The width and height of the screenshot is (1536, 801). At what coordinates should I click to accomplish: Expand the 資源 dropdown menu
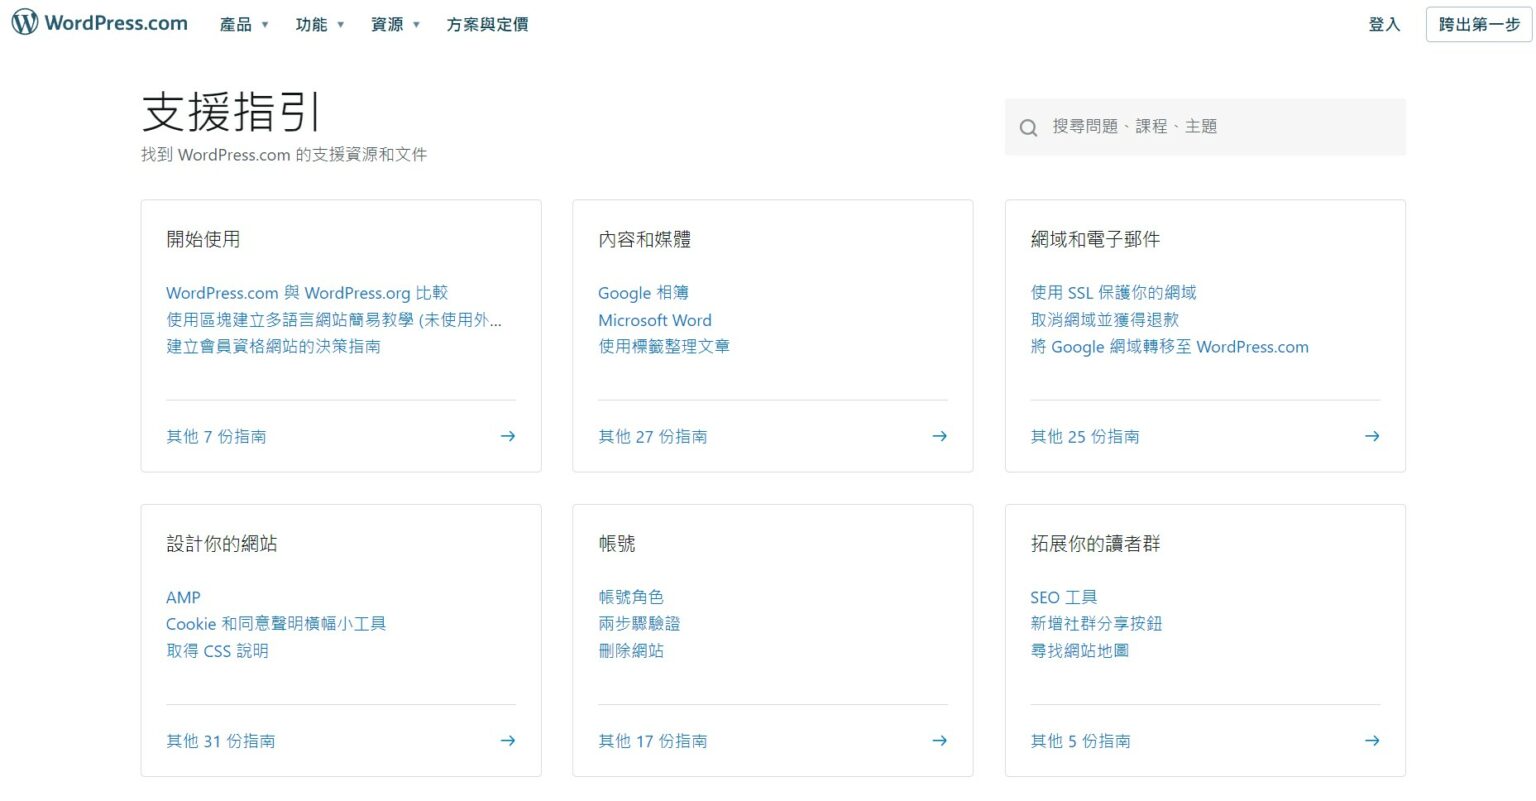[395, 25]
